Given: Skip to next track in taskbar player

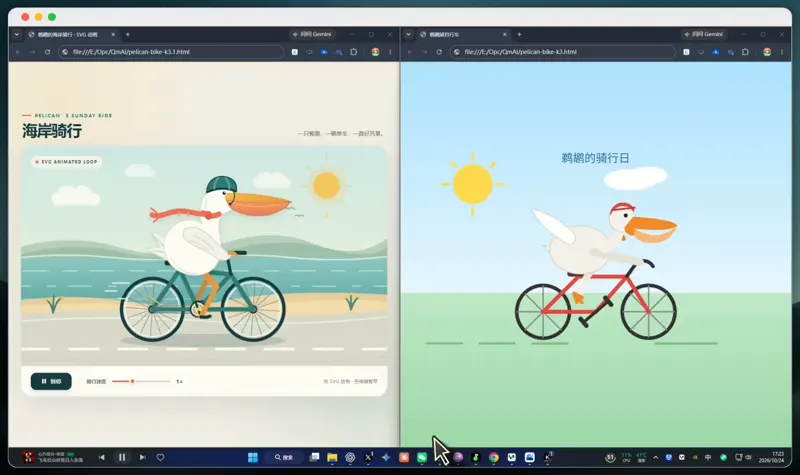Looking at the screenshot, I should (x=142, y=457).
